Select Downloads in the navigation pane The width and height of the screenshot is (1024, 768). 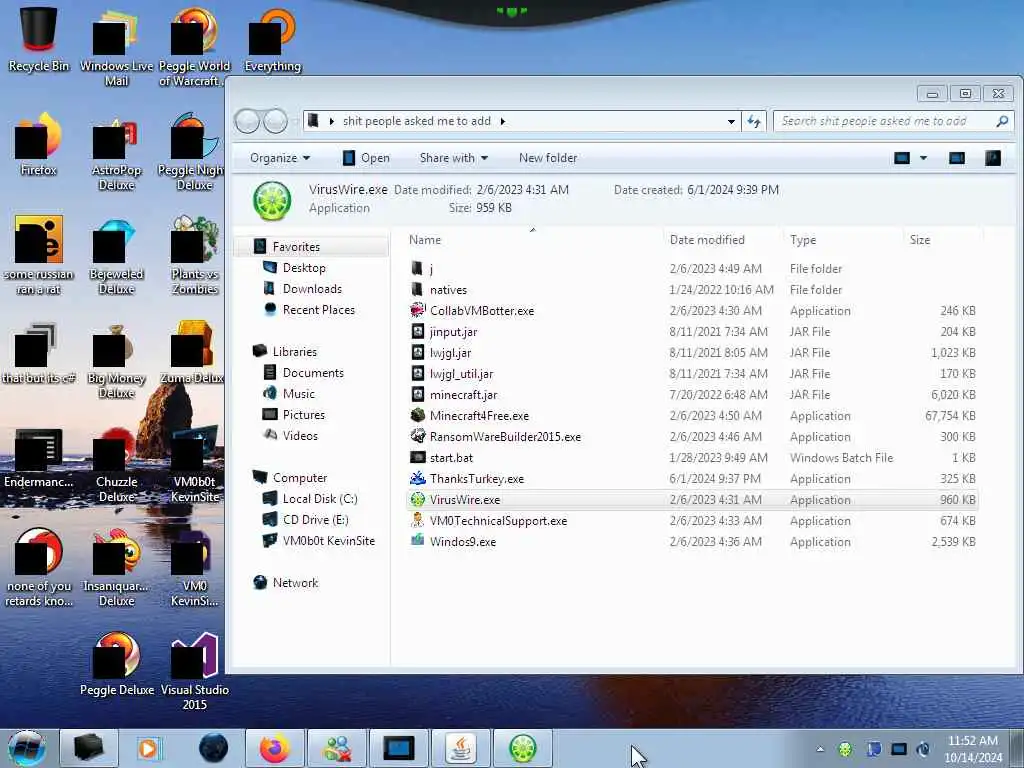point(312,289)
